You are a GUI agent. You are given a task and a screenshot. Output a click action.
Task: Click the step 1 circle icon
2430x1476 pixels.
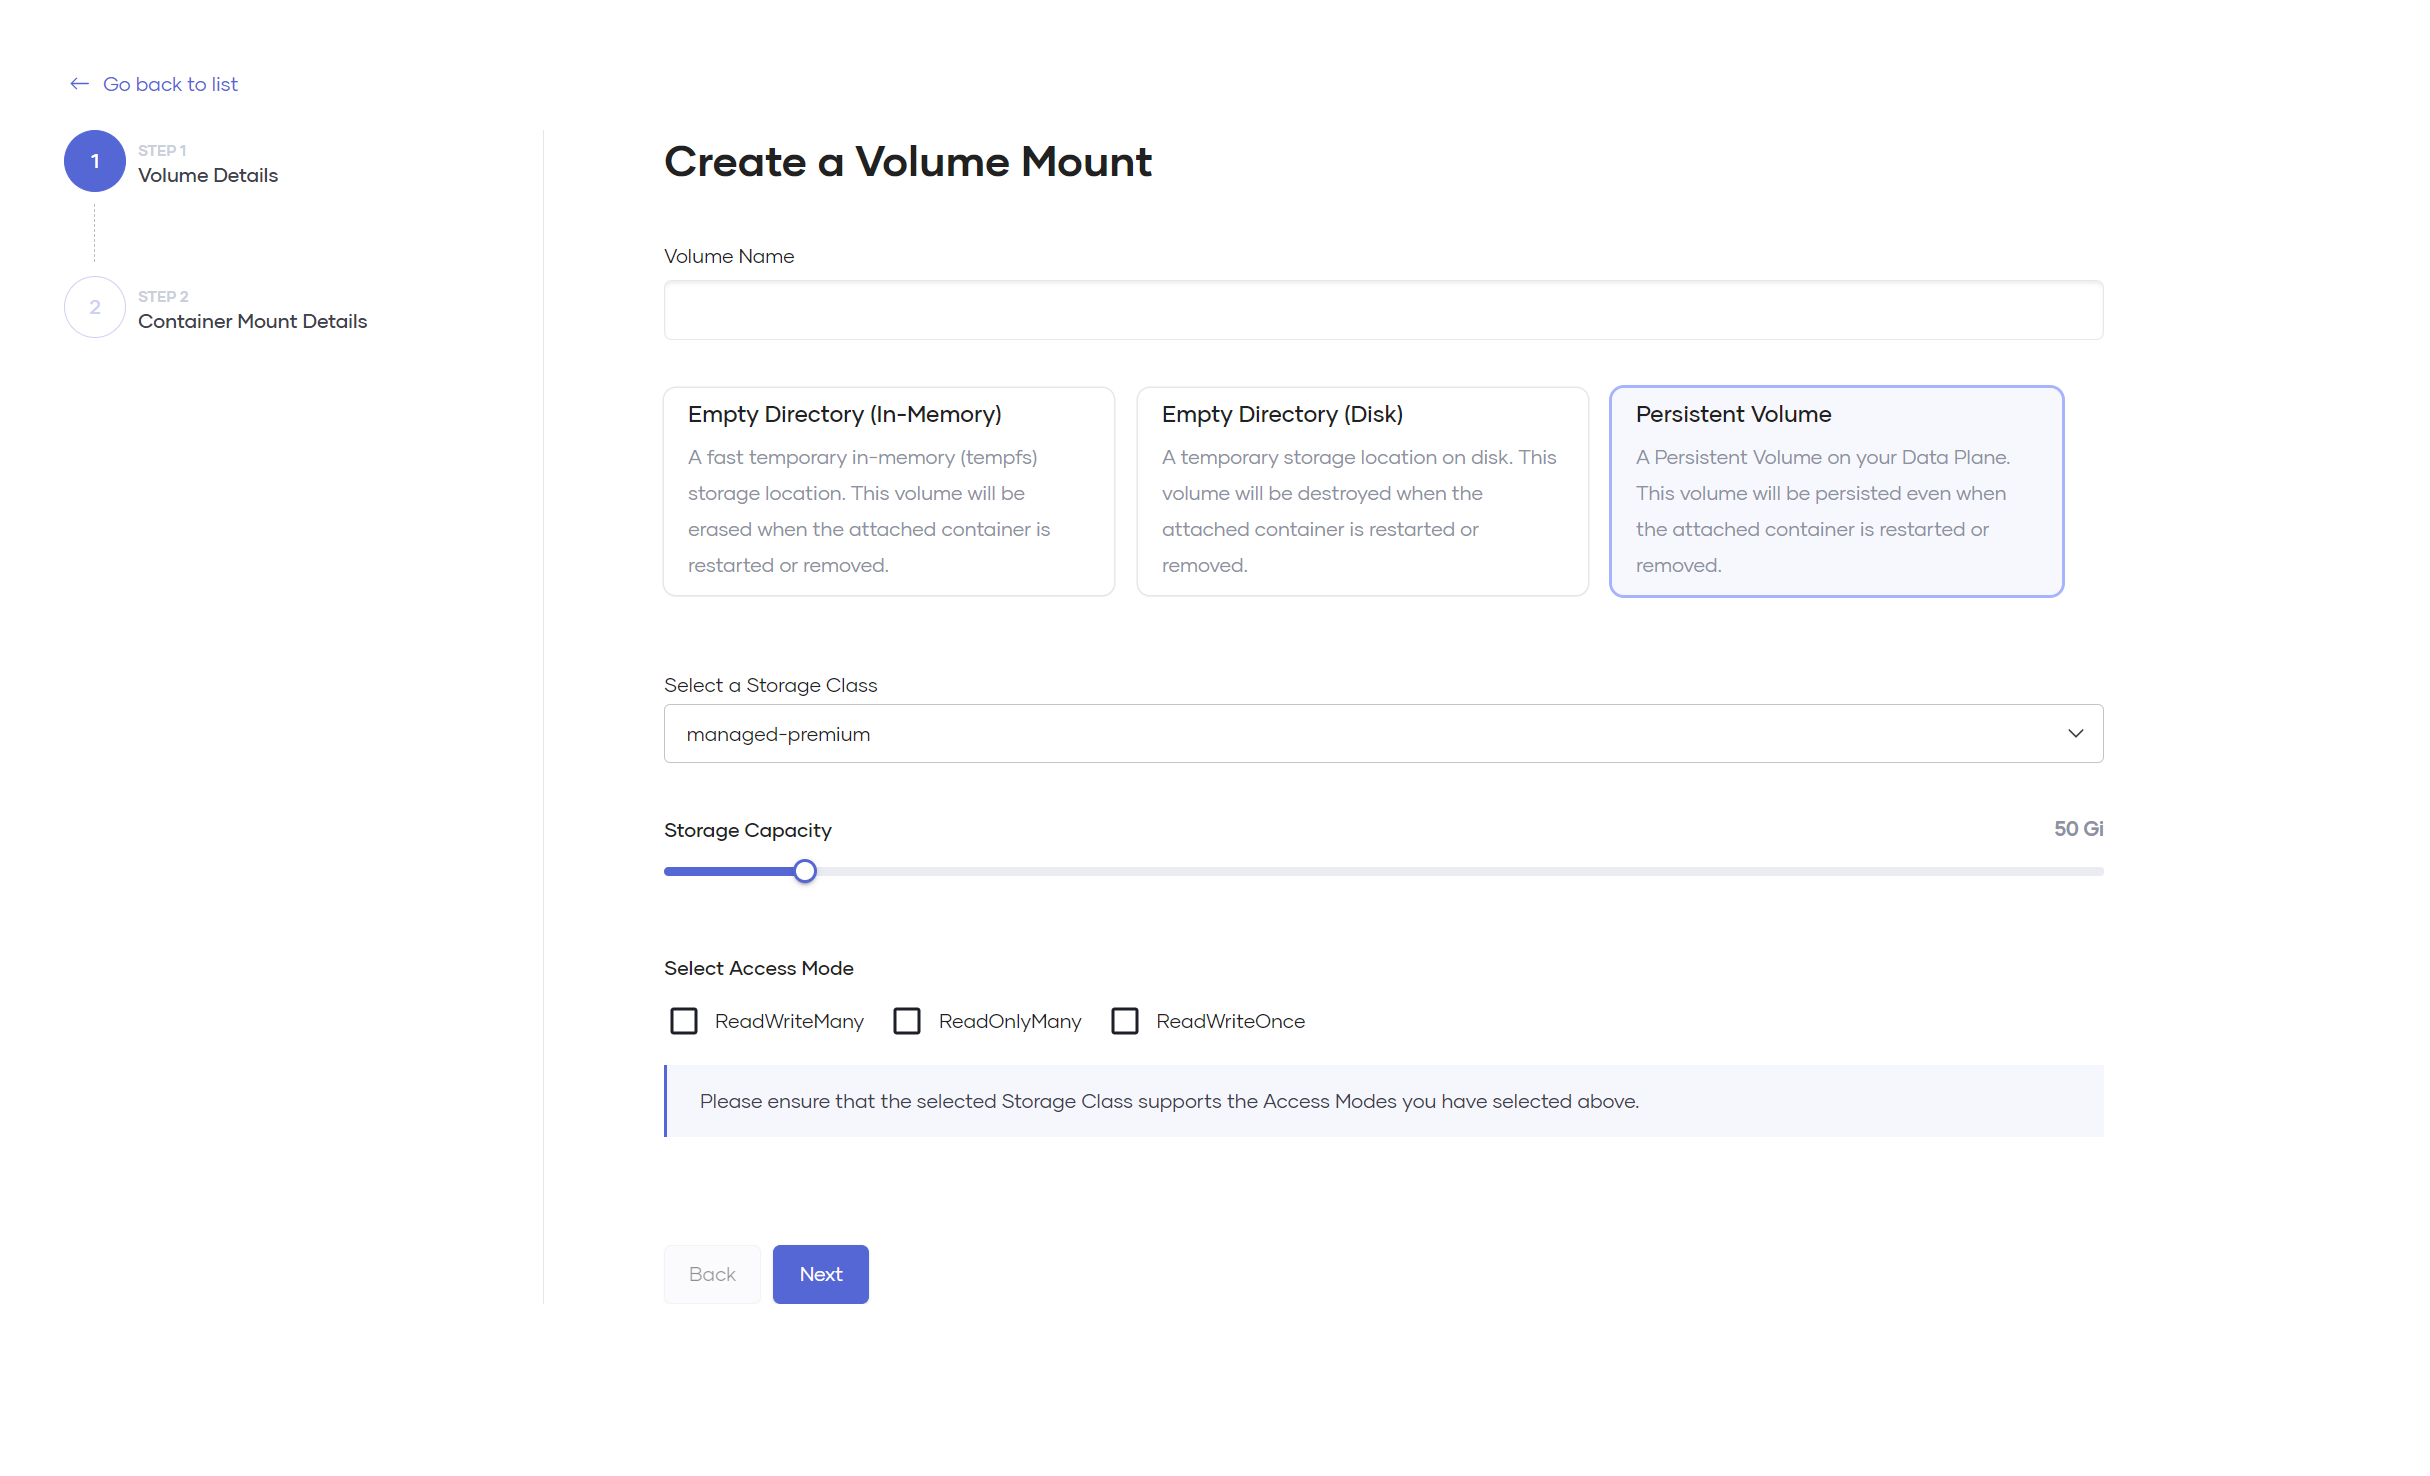tap(95, 161)
